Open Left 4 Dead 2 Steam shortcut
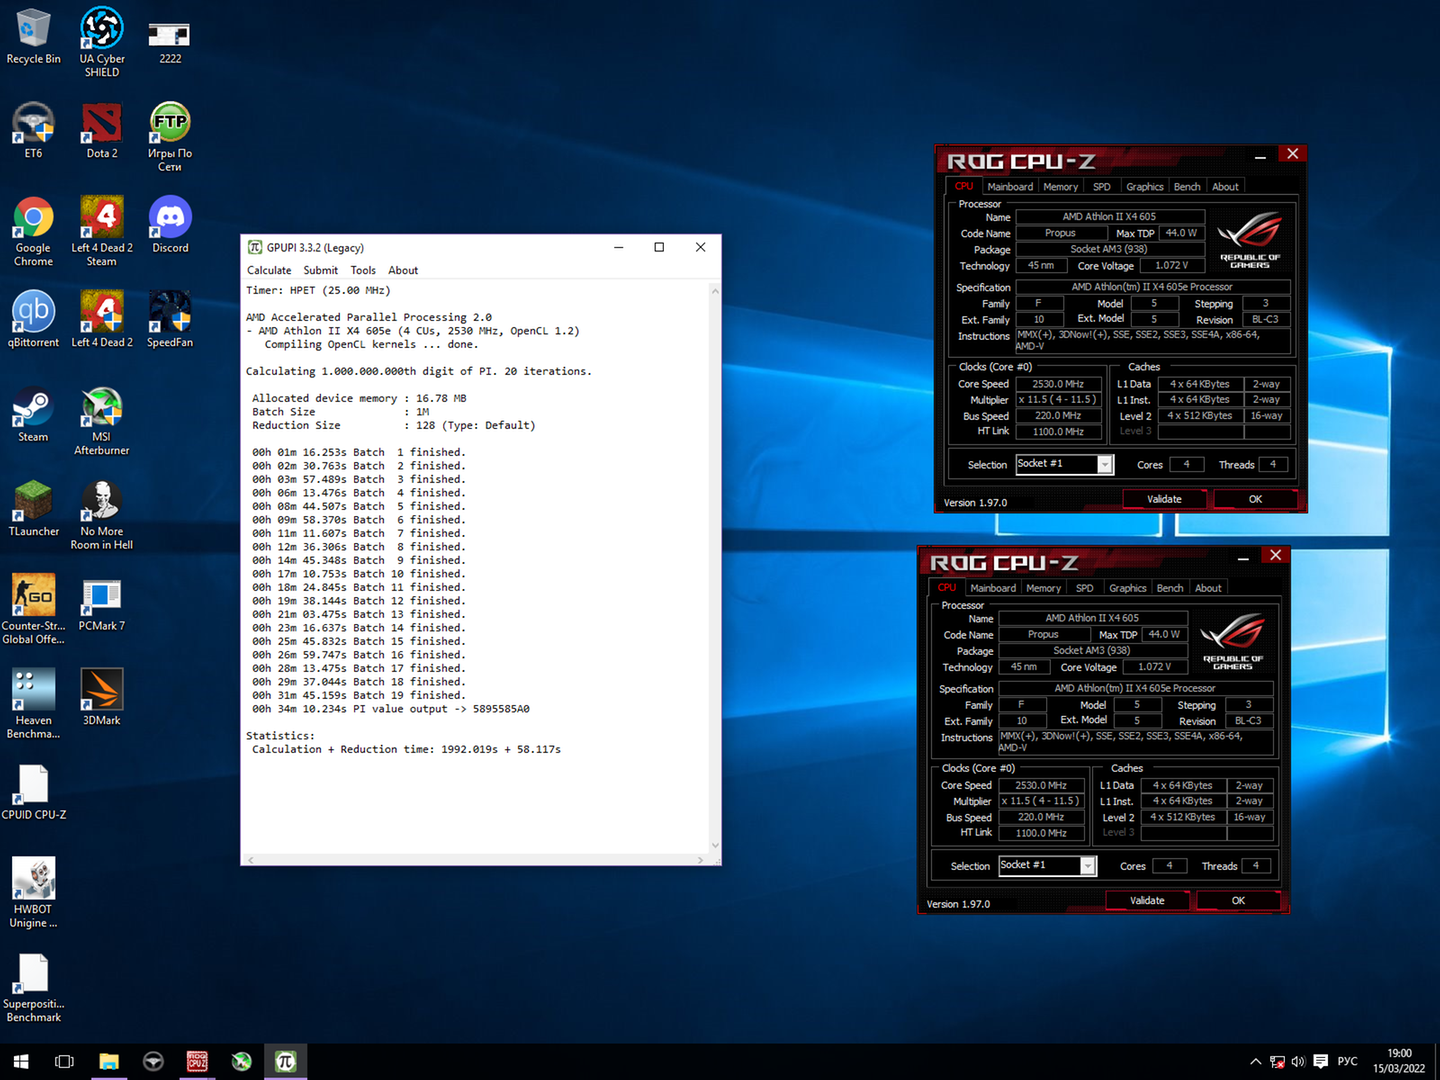The image size is (1440, 1080). click(102, 231)
